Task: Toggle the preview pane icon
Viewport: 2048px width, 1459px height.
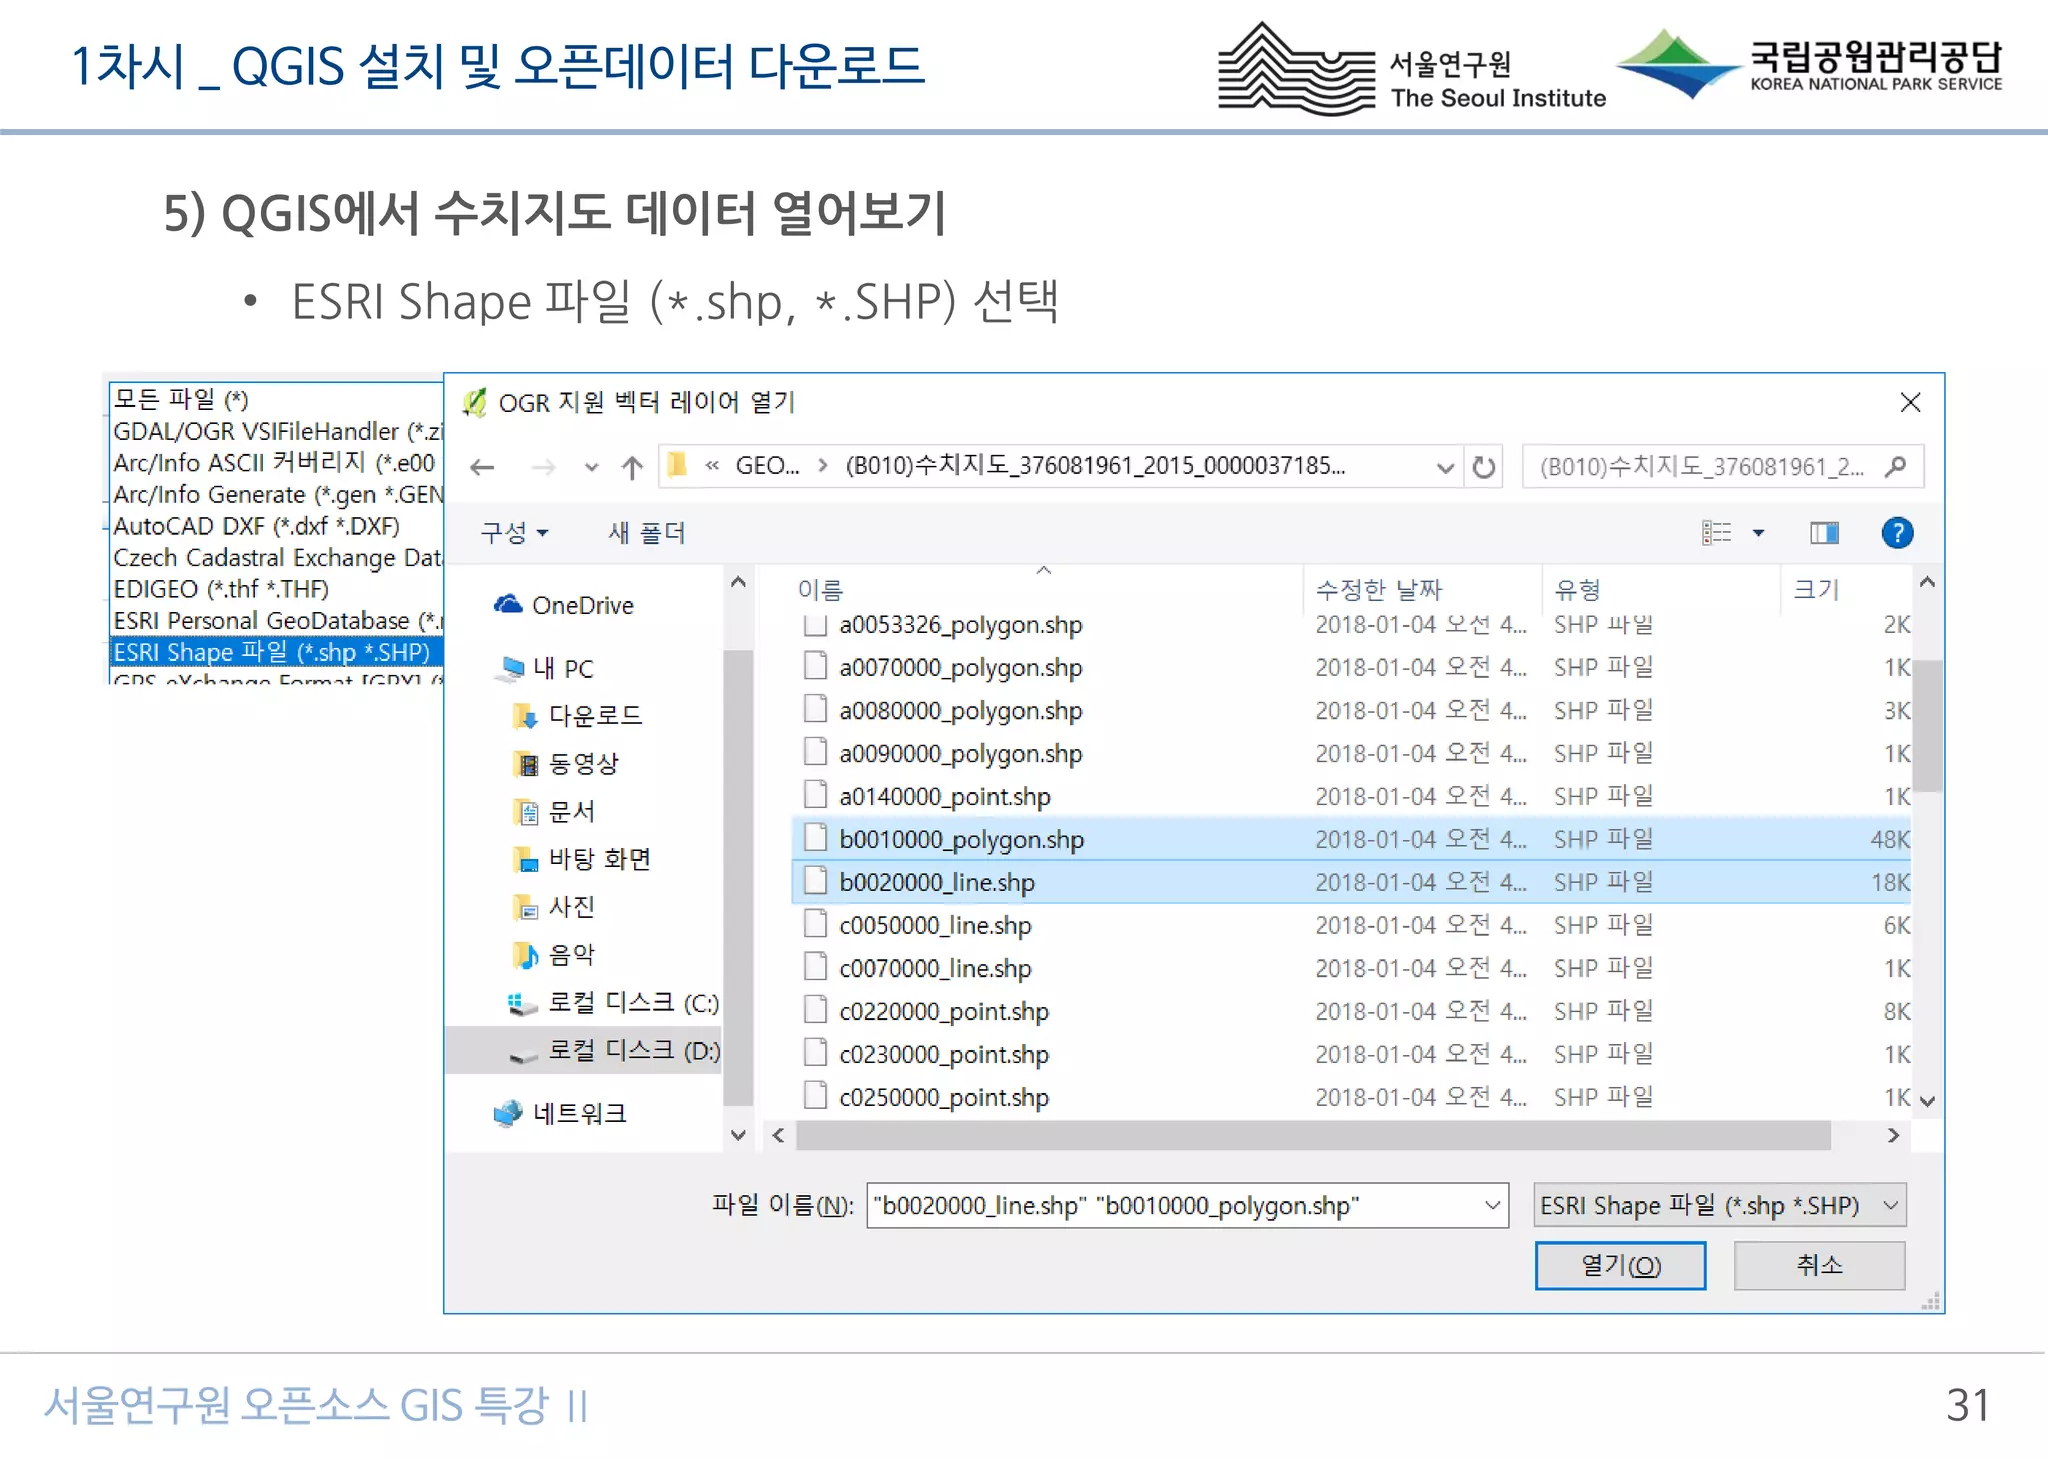Action: [1824, 533]
